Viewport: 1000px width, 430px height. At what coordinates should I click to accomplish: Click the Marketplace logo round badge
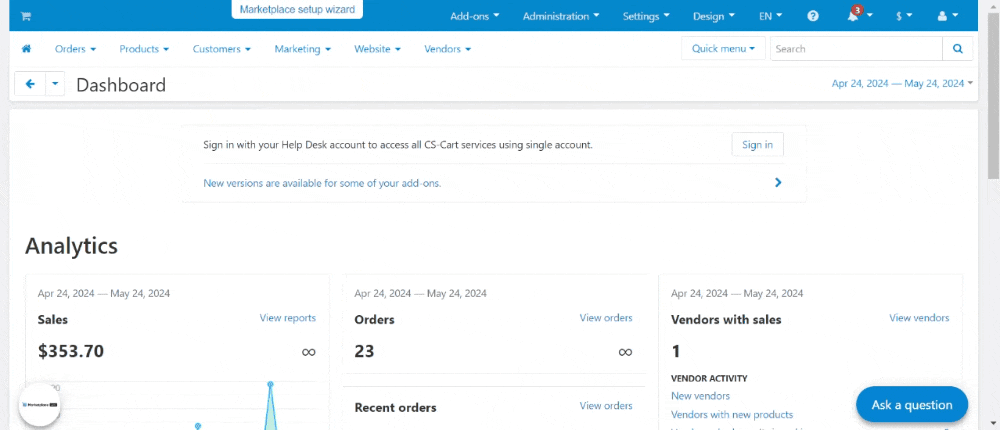pos(40,405)
